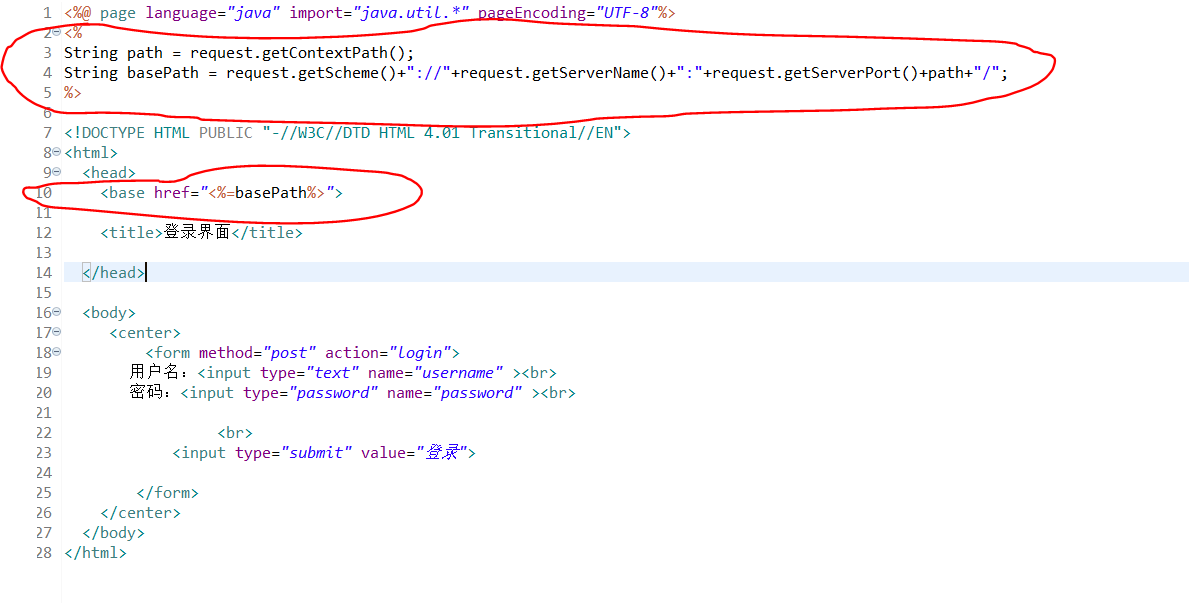Click the type "password" value on line 20

tap(333, 393)
